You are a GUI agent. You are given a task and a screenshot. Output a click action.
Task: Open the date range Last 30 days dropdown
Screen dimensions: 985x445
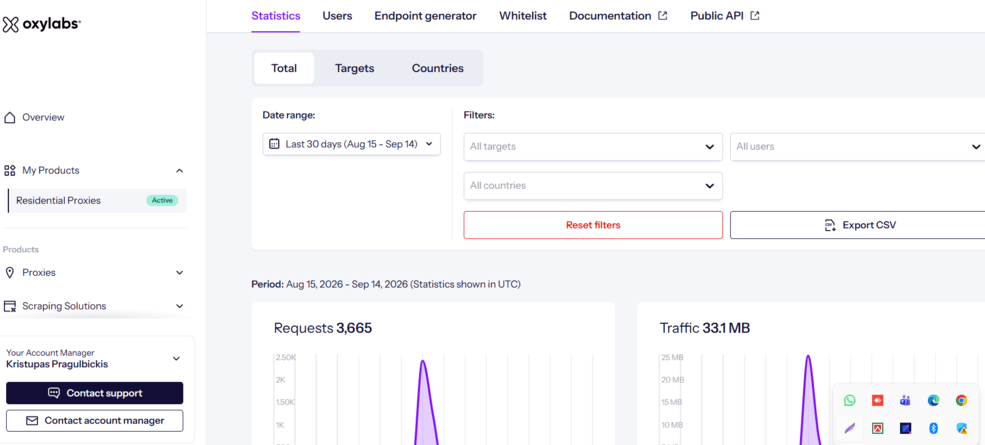352,144
